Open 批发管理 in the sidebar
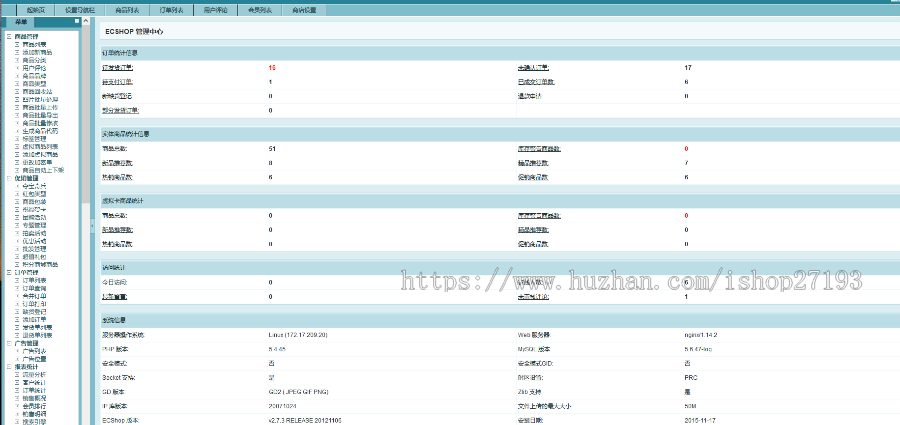 [34, 249]
